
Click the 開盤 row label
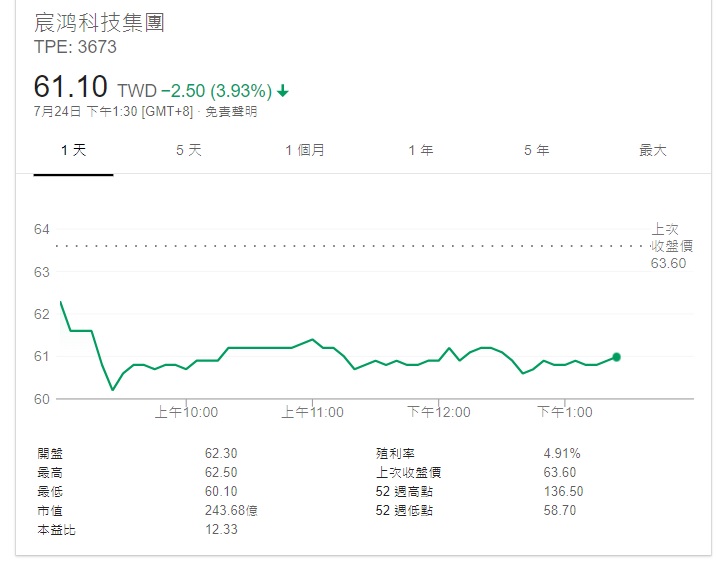click(x=50, y=453)
